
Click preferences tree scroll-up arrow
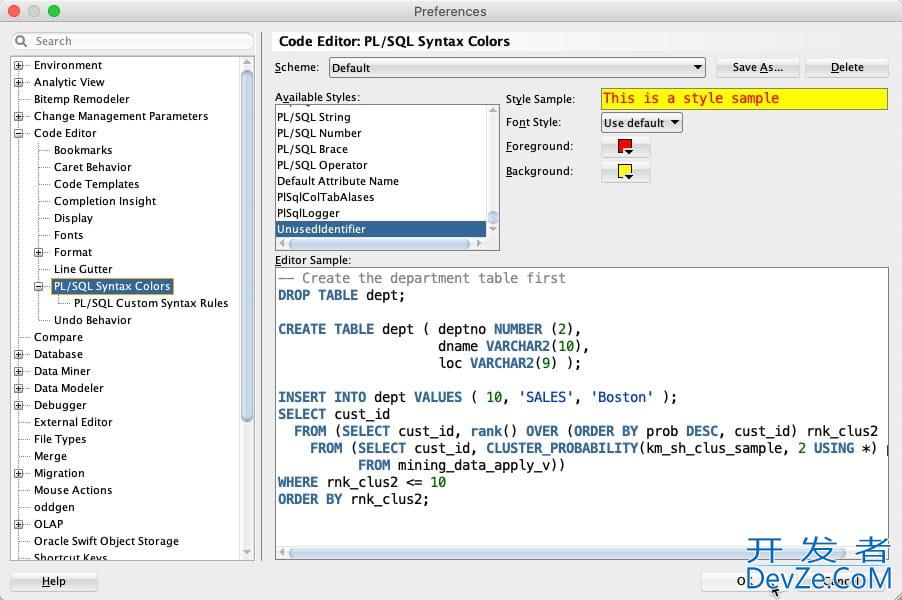click(247, 62)
